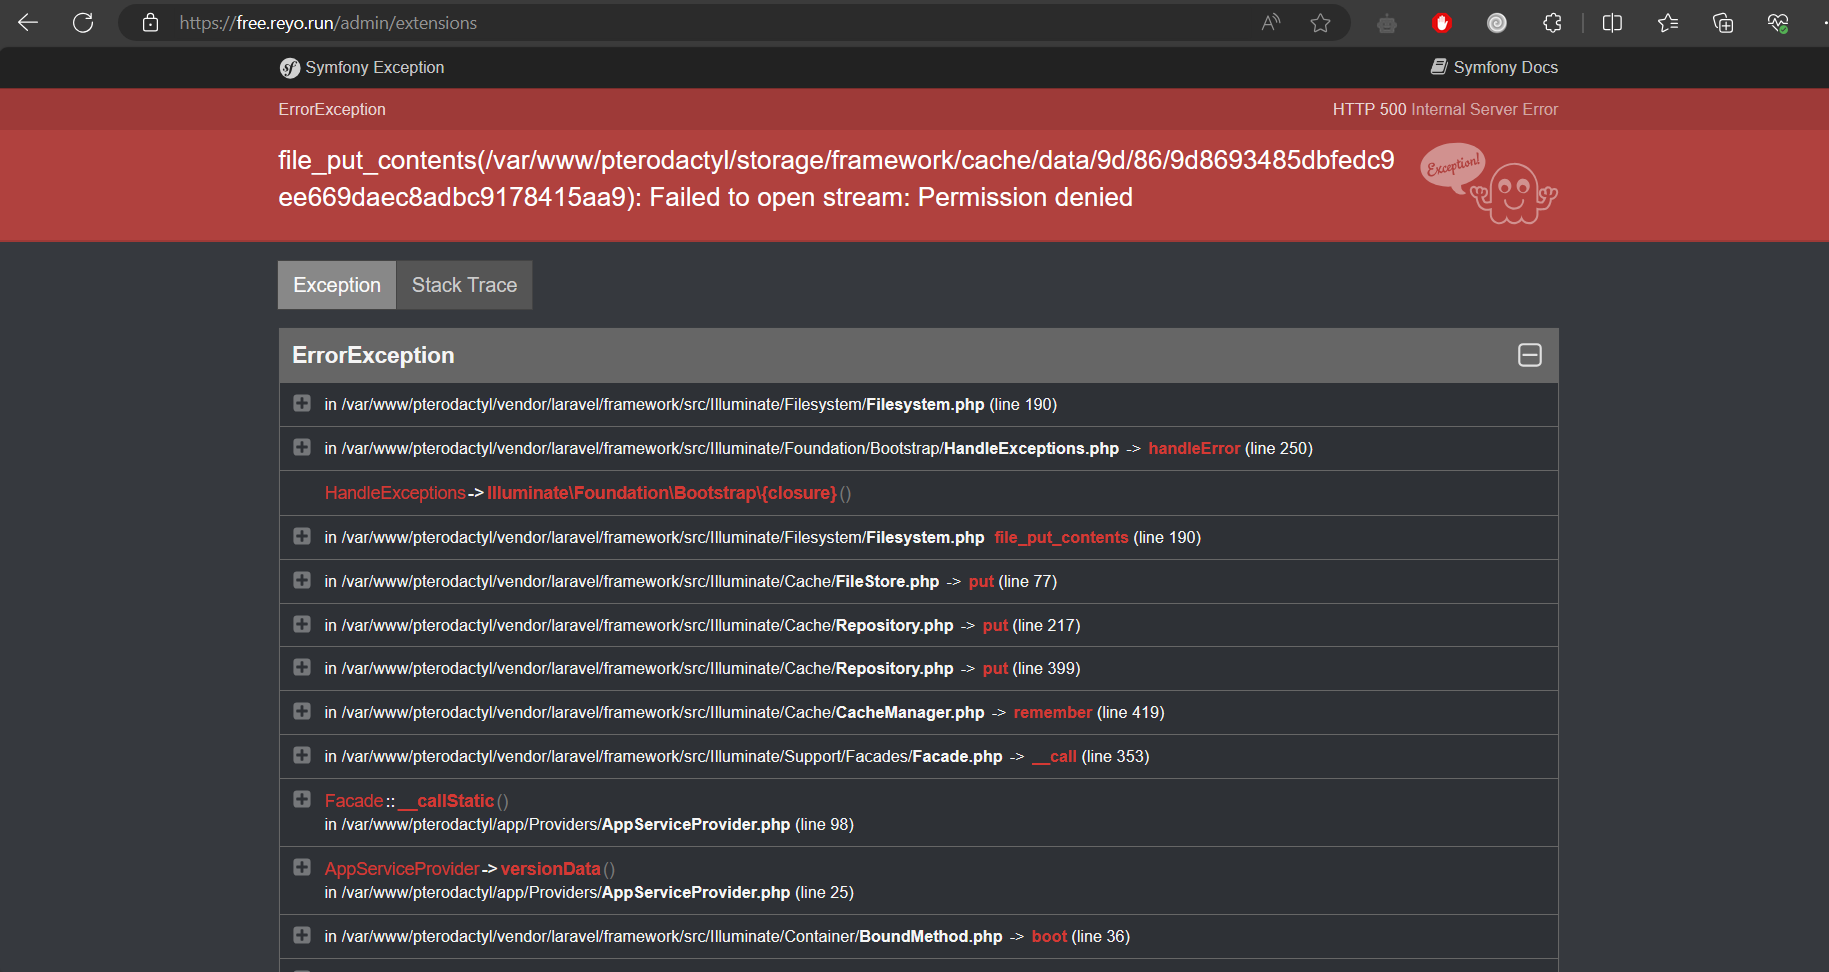
Task: Expand the AppServiceProvider versionData entry
Action: 301,867
